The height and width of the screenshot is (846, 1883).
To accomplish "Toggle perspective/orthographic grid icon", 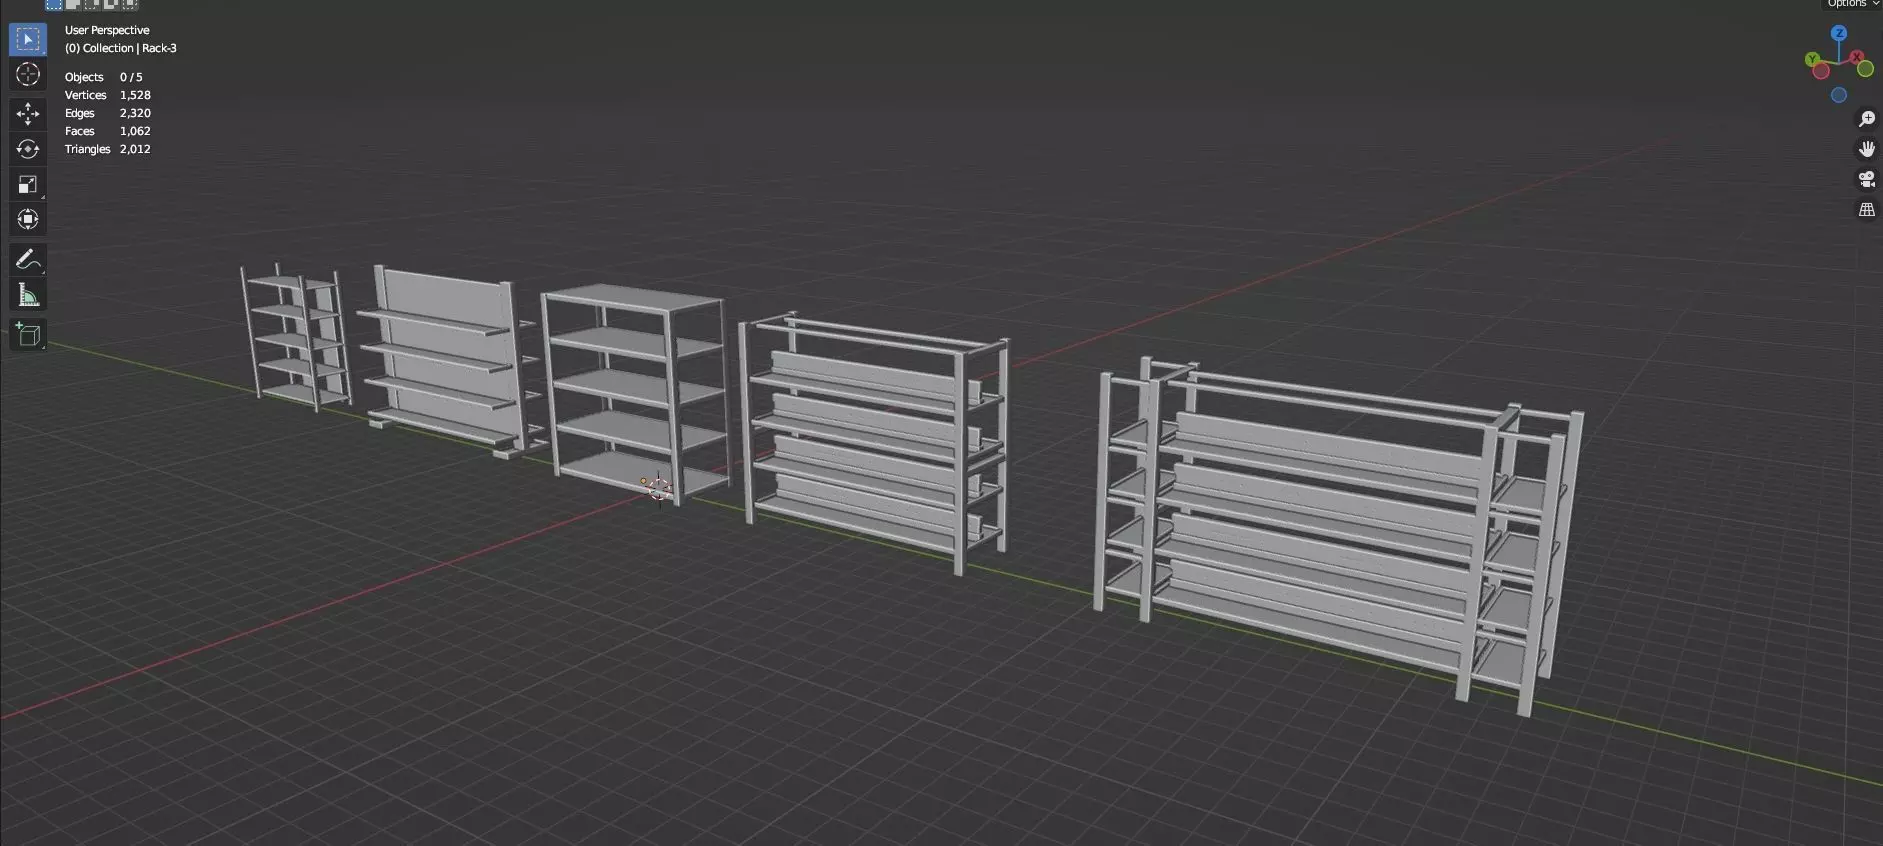I will click(x=1866, y=210).
